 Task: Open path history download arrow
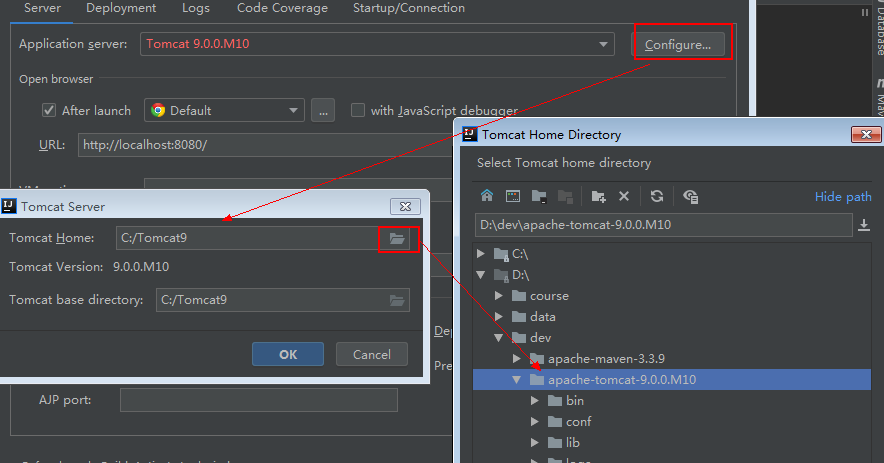point(863,225)
